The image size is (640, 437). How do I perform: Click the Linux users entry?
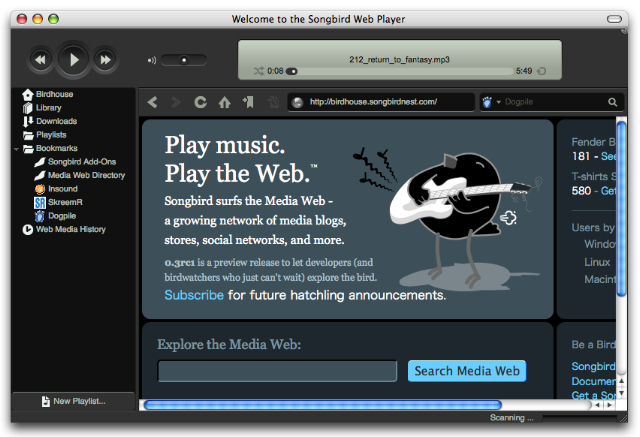597,262
